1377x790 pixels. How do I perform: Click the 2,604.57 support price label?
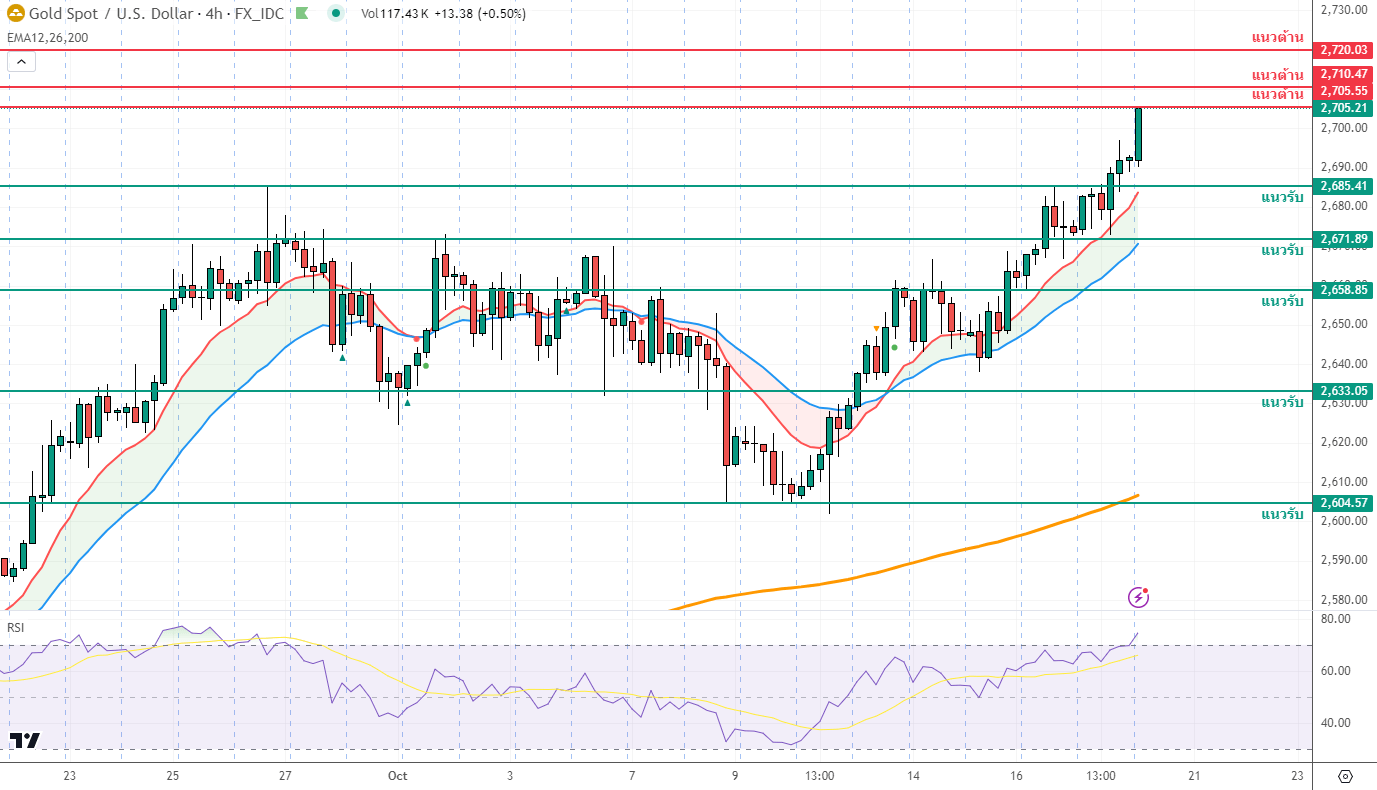pyautogui.click(x=1343, y=503)
